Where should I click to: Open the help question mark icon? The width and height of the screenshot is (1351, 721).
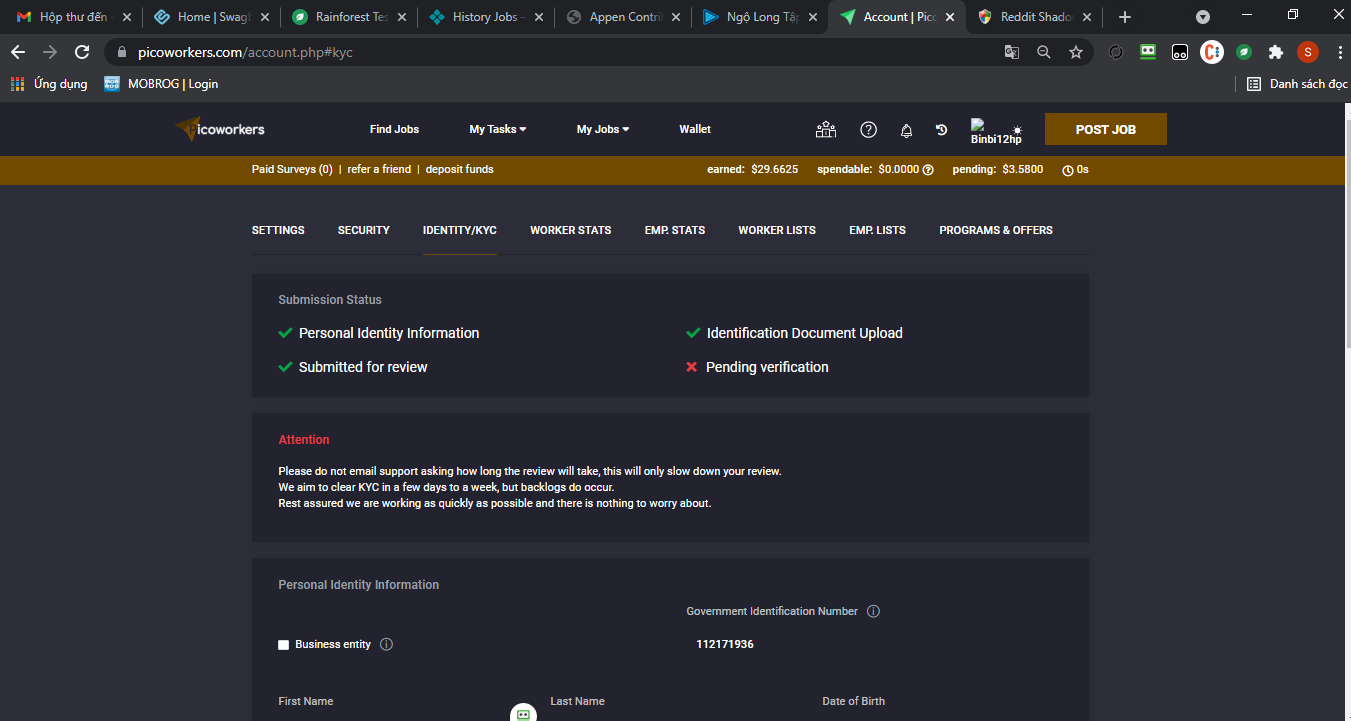pyautogui.click(x=868, y=129)
